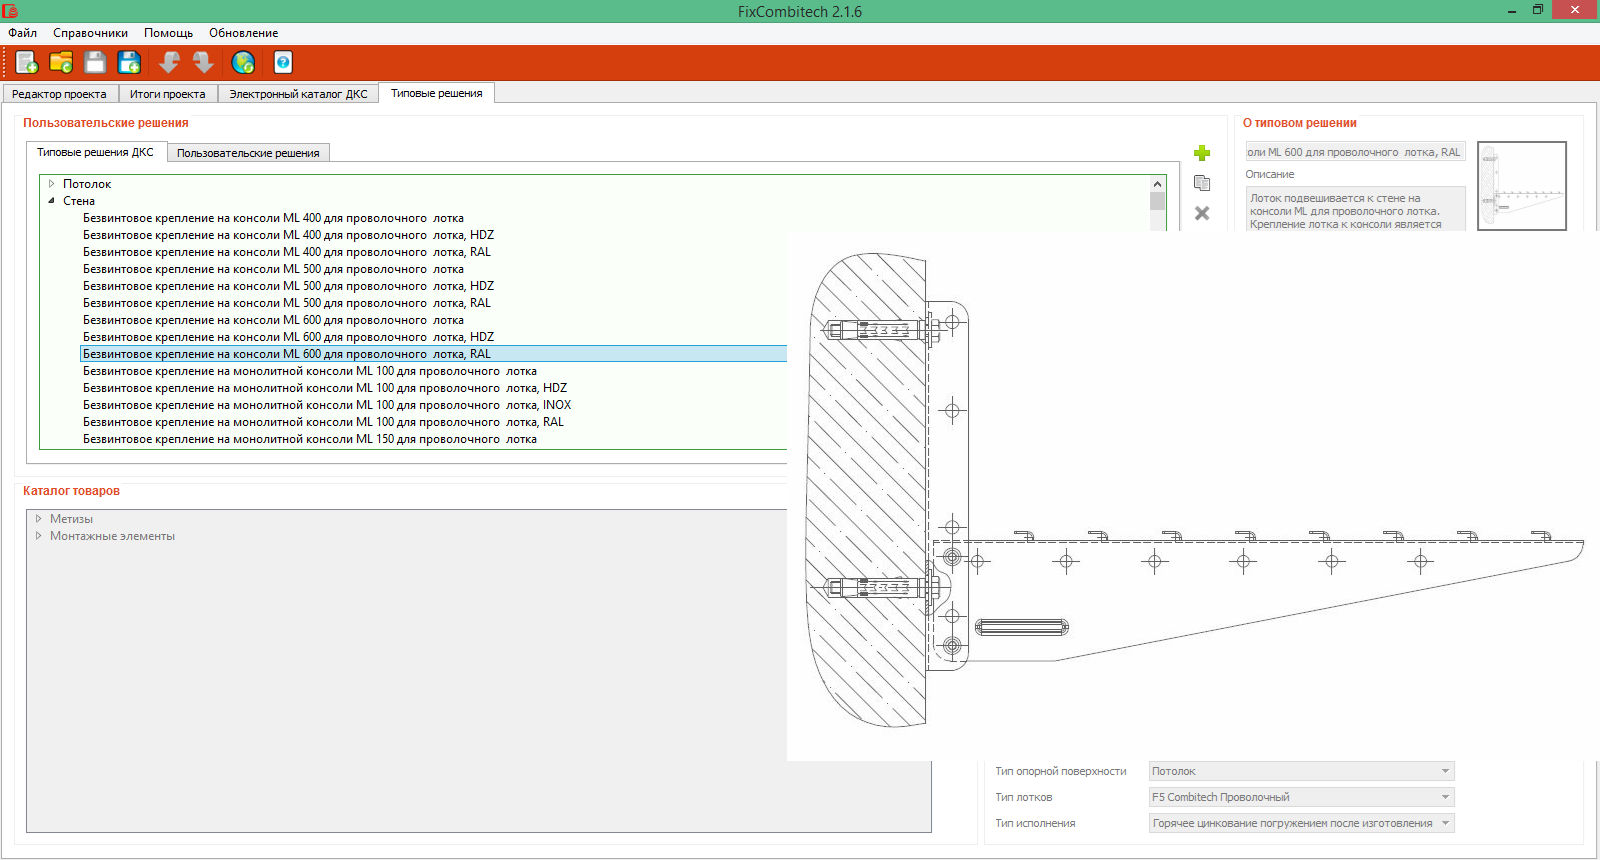Open the Тип опорной поверхности dropdown
The height and width of the screenshot is (860, 1600).
(x=1301, y=771)
